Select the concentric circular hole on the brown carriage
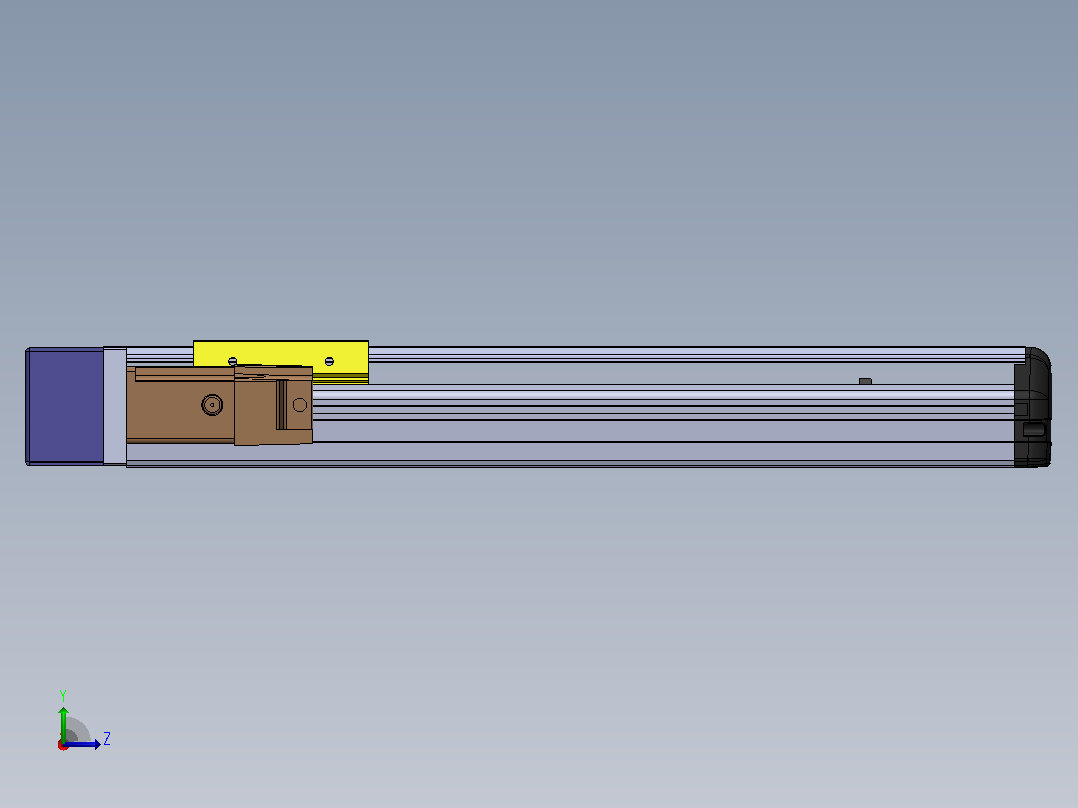 (x=212, y=405)
